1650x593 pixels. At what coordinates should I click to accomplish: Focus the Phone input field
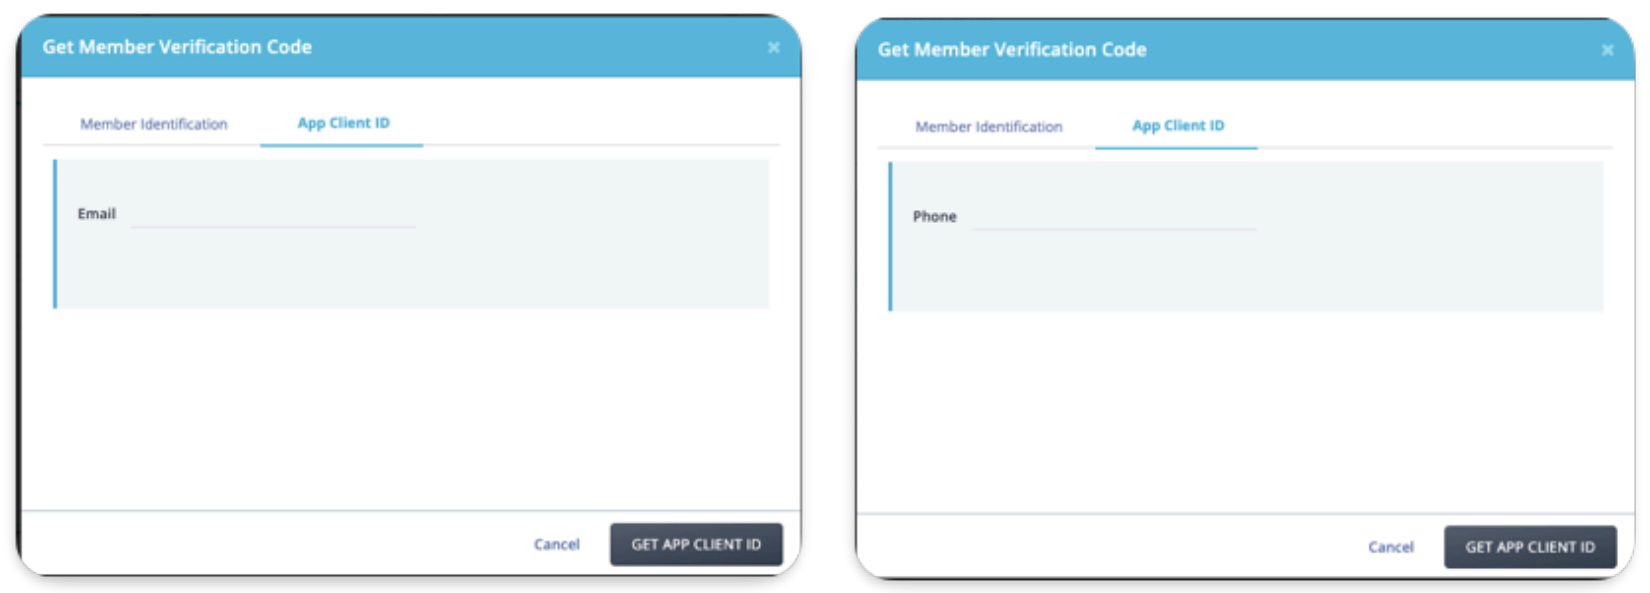(x=1114, y=217)
